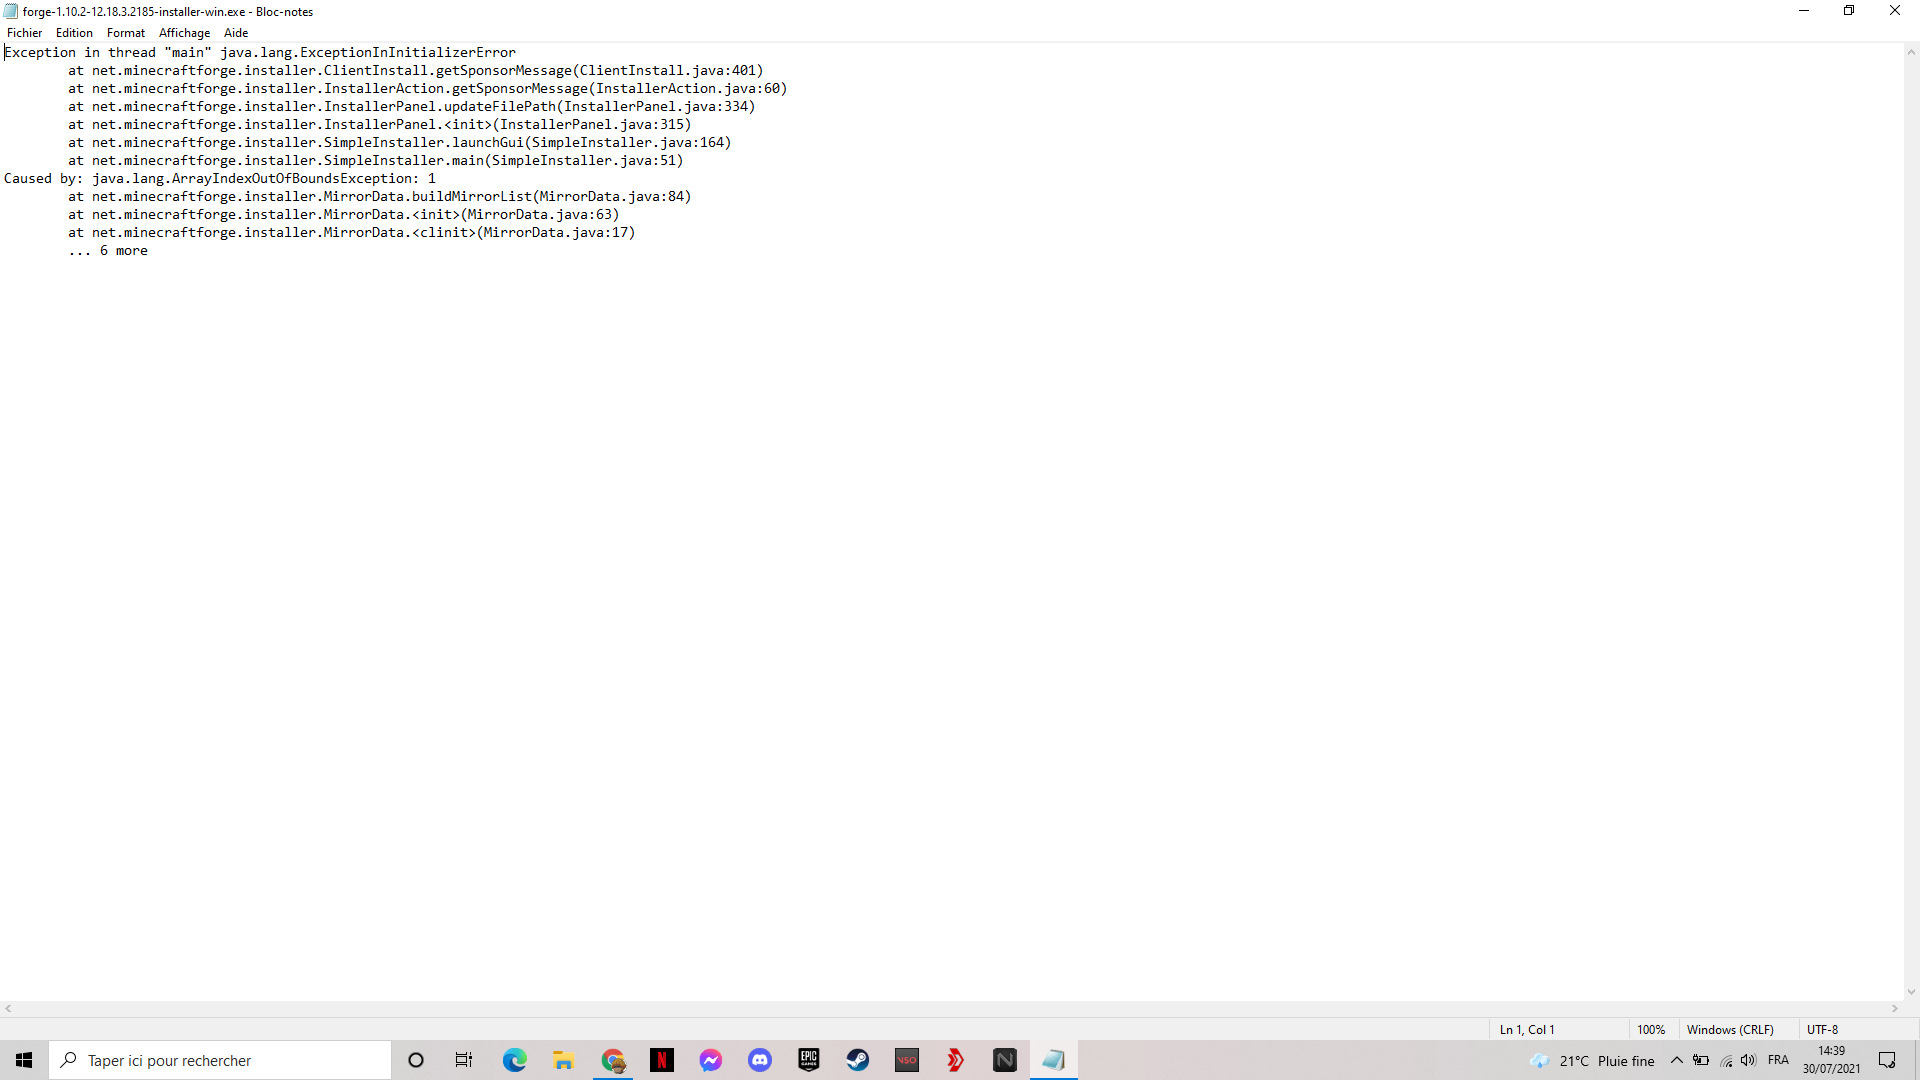This screenshot has width=1920, height=1080.
Task: Click the Windows Start button
Action: click(24, 1060)
